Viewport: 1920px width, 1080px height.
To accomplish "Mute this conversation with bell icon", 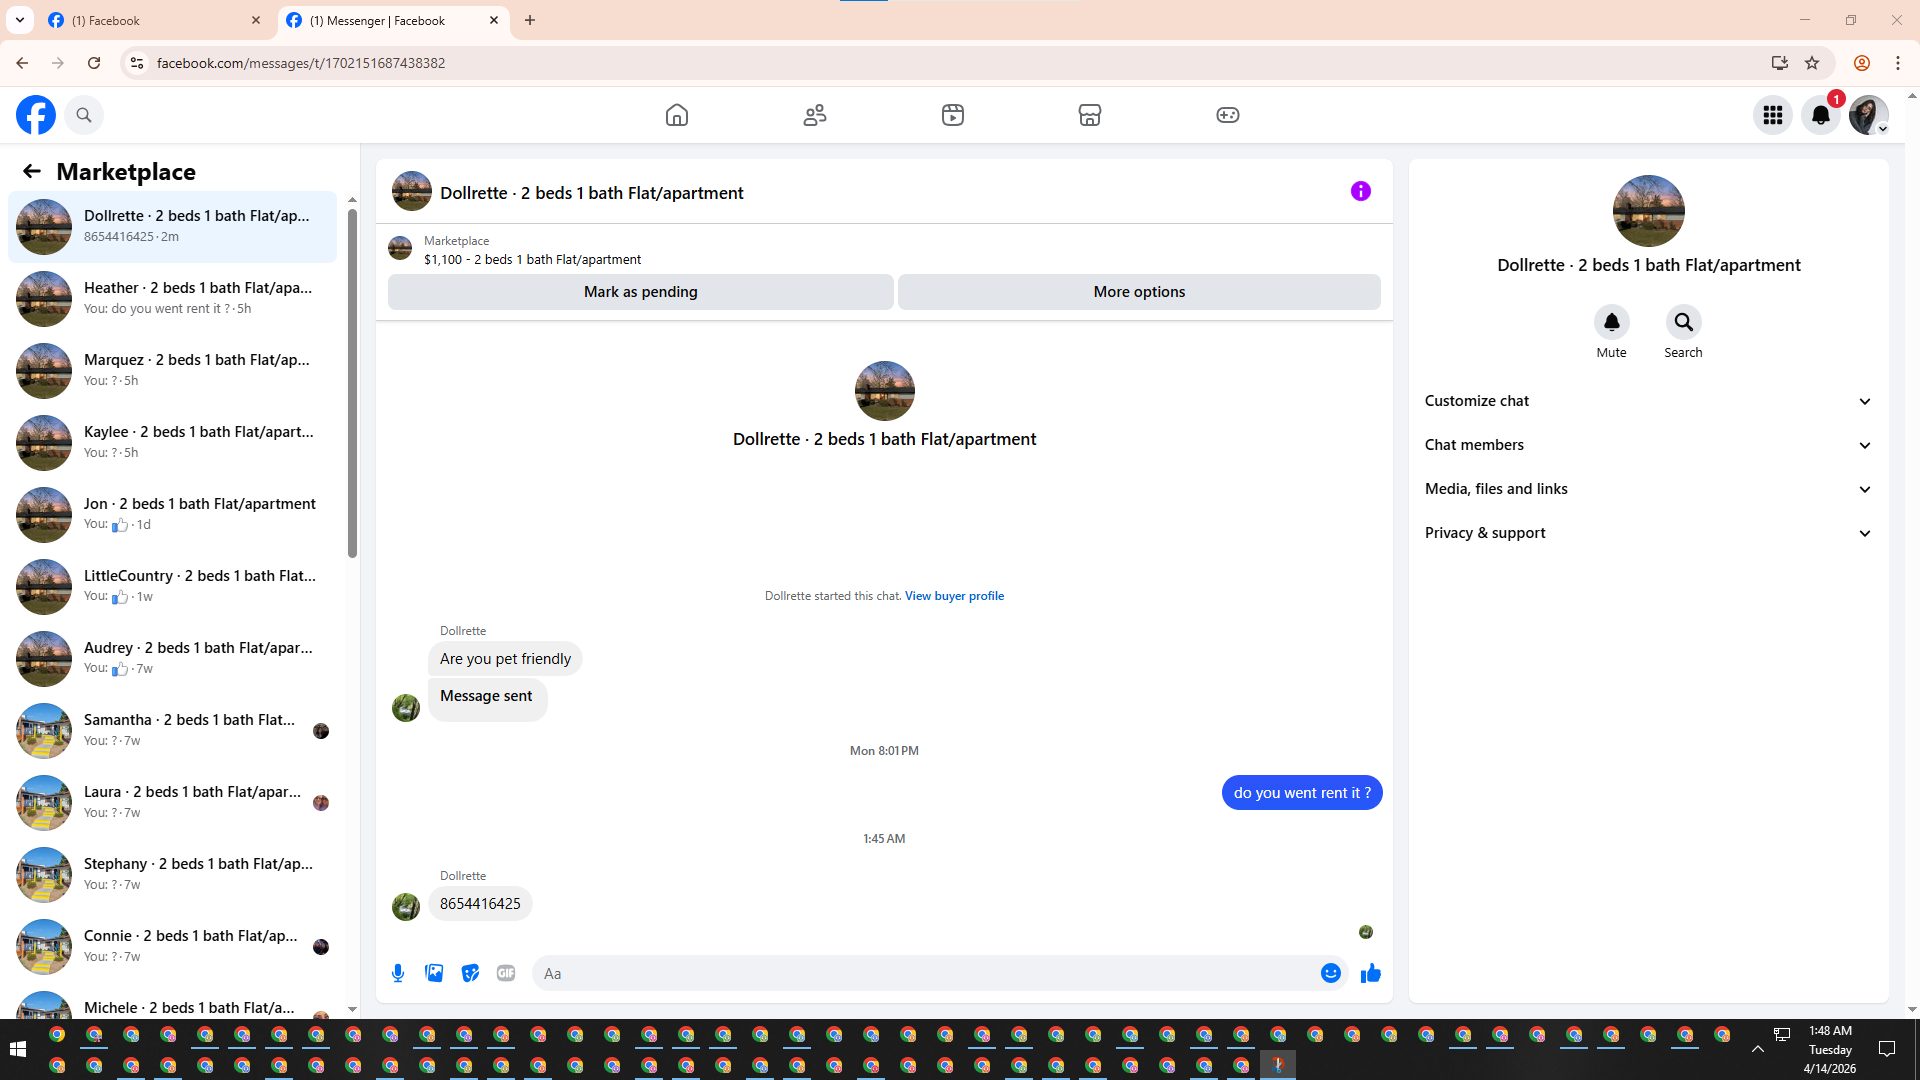I will tap(1611, 322).
